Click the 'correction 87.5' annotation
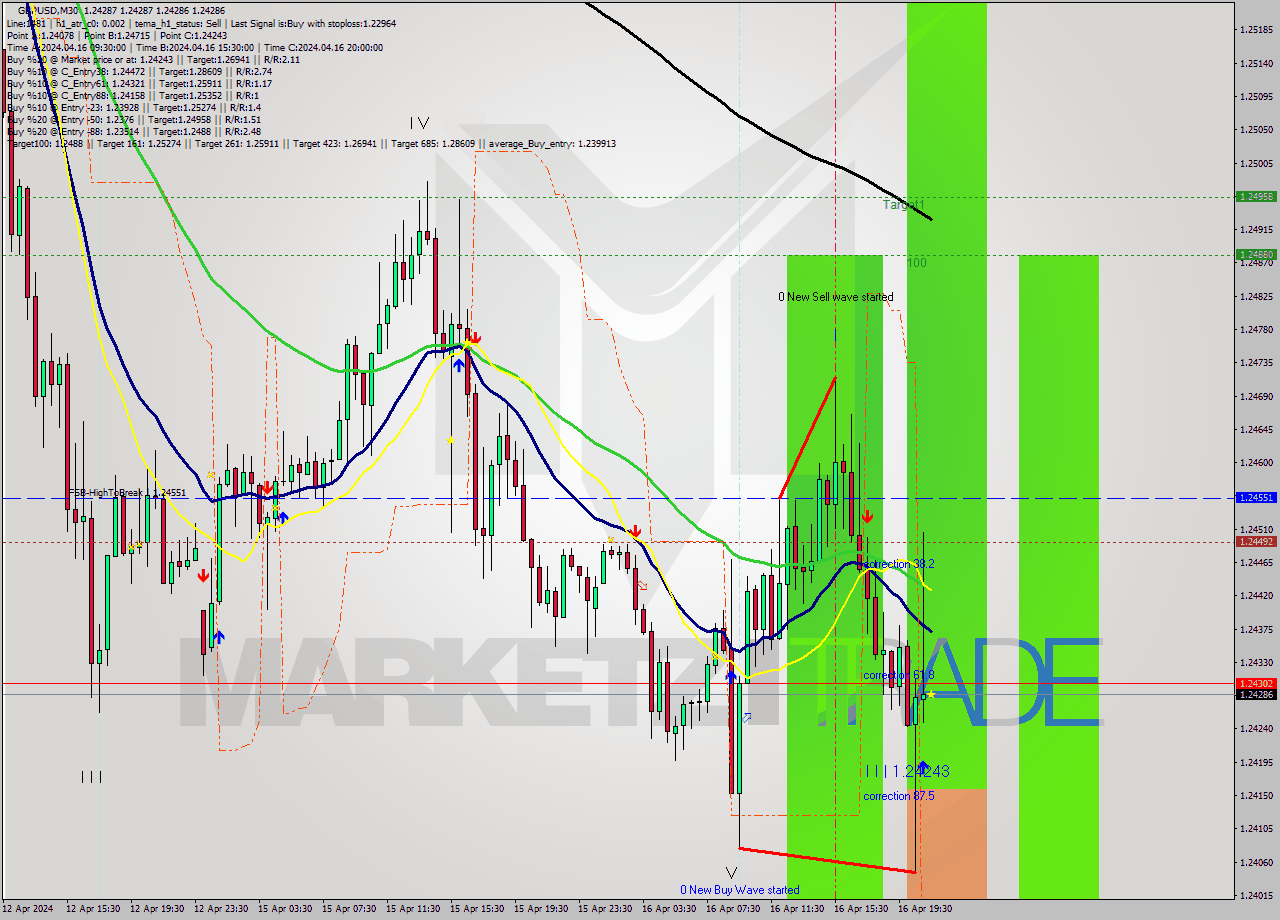Viewport: 1280px width, 920px height. (x=899, y=796)
